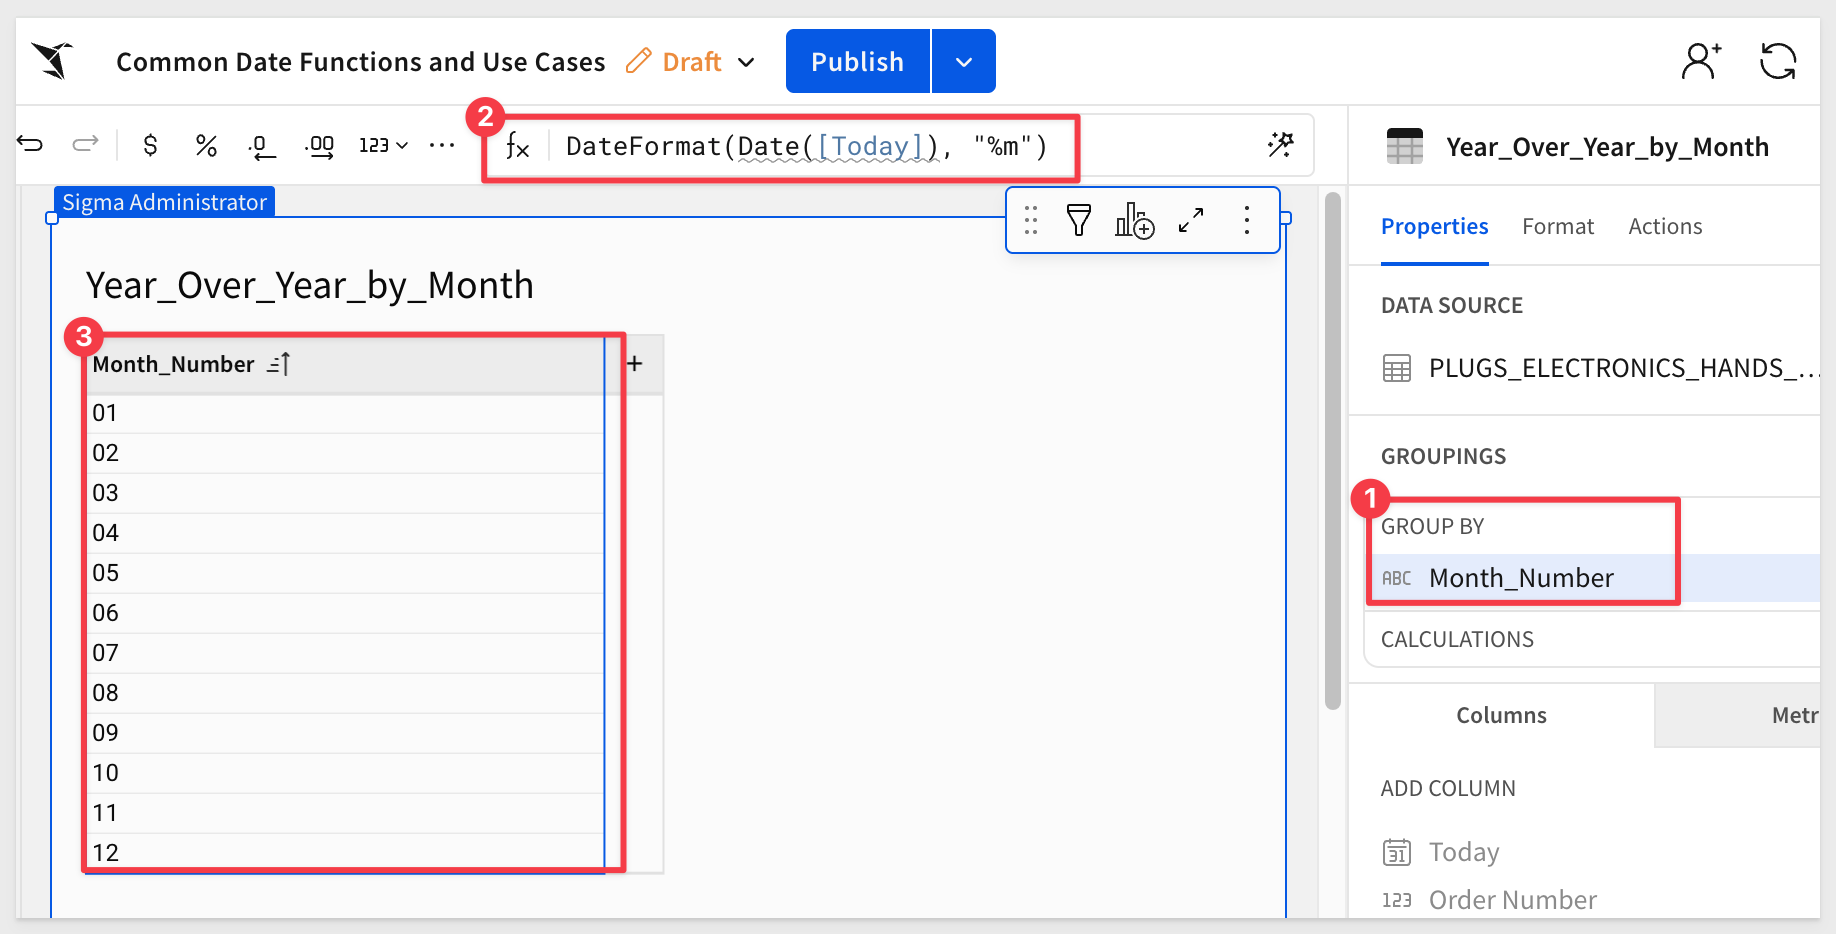Open the table's three-dot more menu

coord(1246,220)
